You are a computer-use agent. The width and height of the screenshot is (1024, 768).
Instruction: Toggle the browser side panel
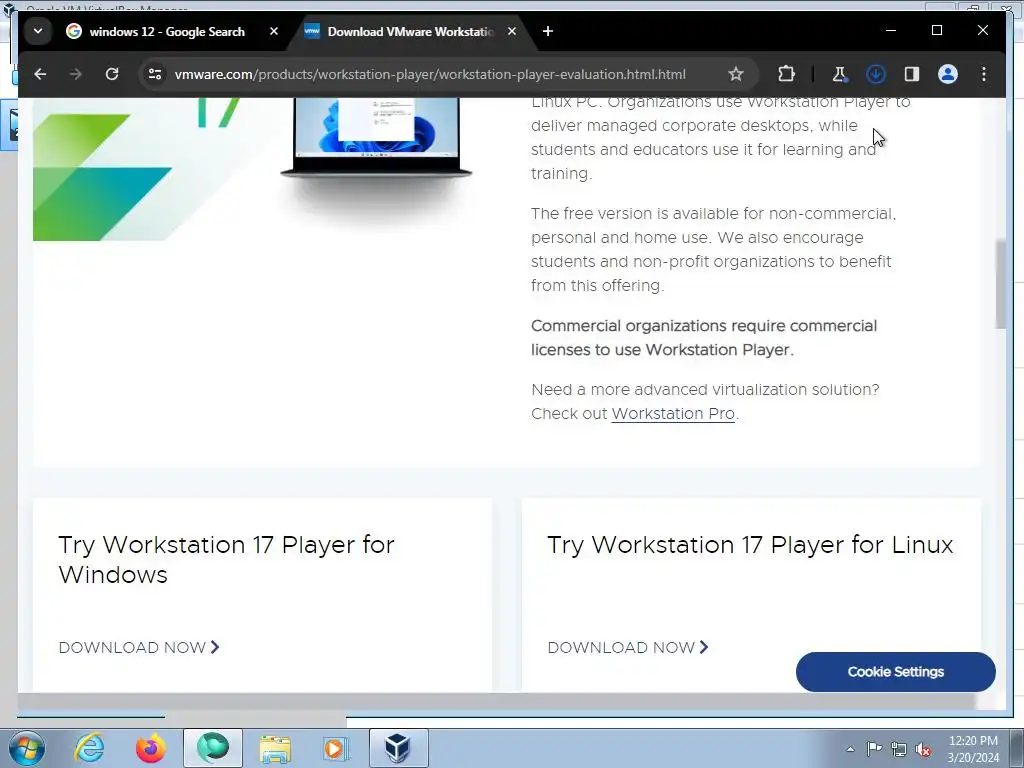912,74
